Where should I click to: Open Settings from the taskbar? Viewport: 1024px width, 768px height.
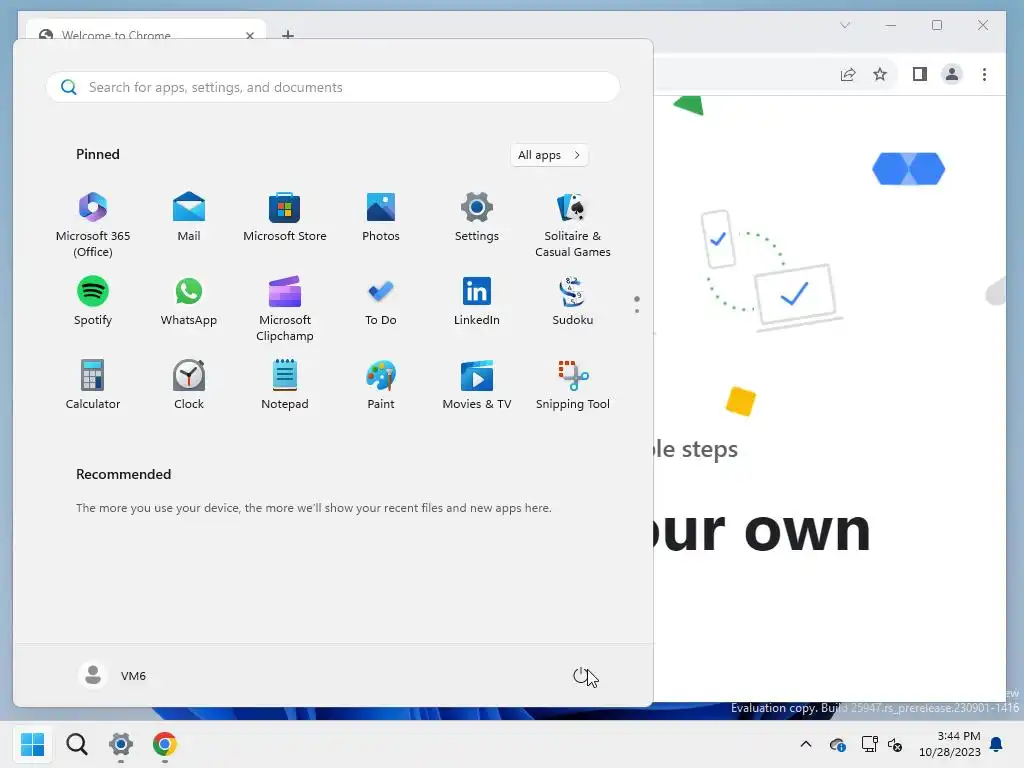[x=121, y=744]
